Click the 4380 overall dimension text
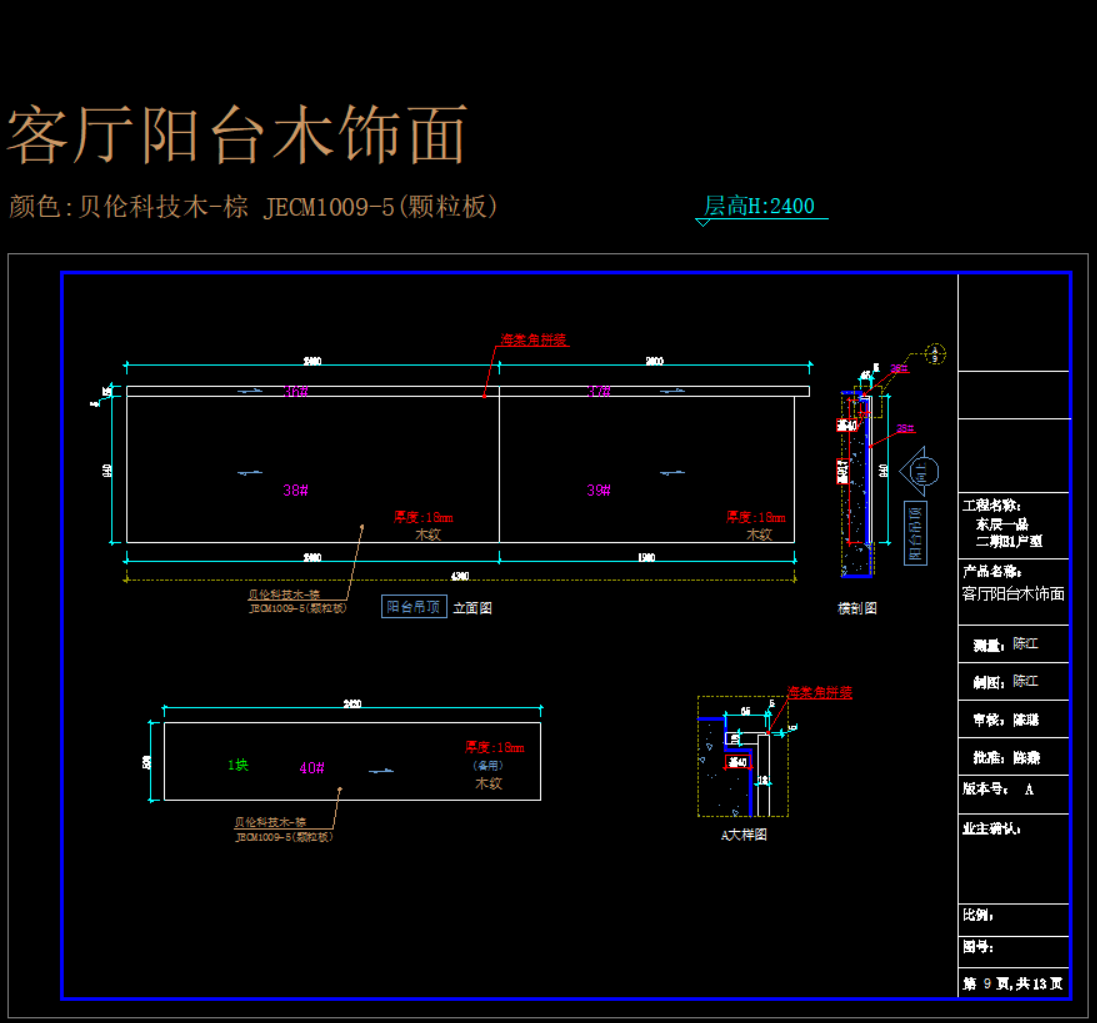The image size is (1097, 1023). 460,576
